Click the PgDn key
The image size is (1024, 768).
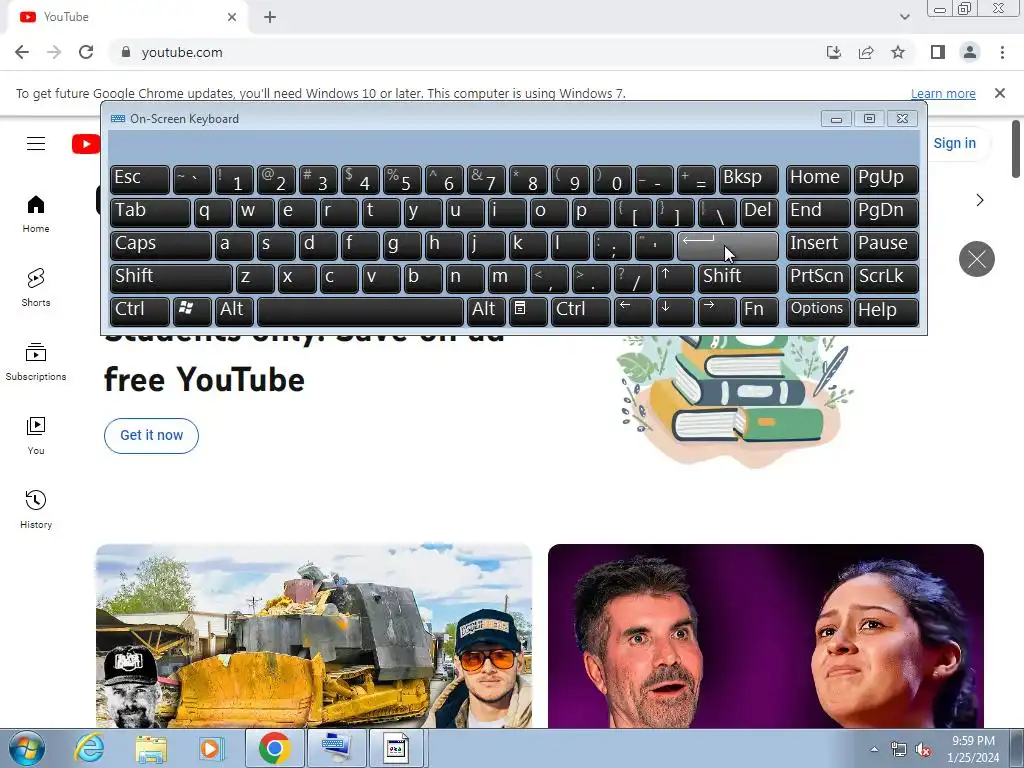click(x=886, y=212)
